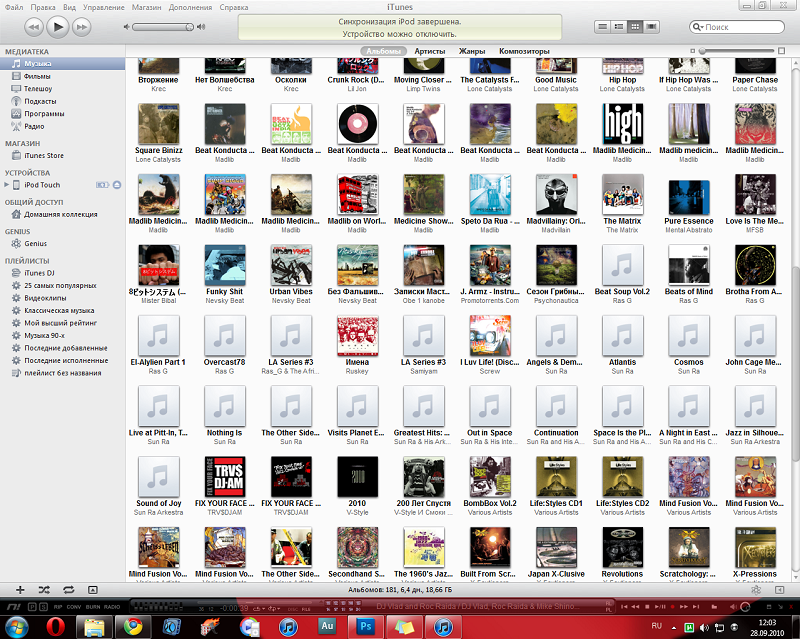Skip to the next track
Viewport: 800px width, 639px height.
[x=82, y=27]
